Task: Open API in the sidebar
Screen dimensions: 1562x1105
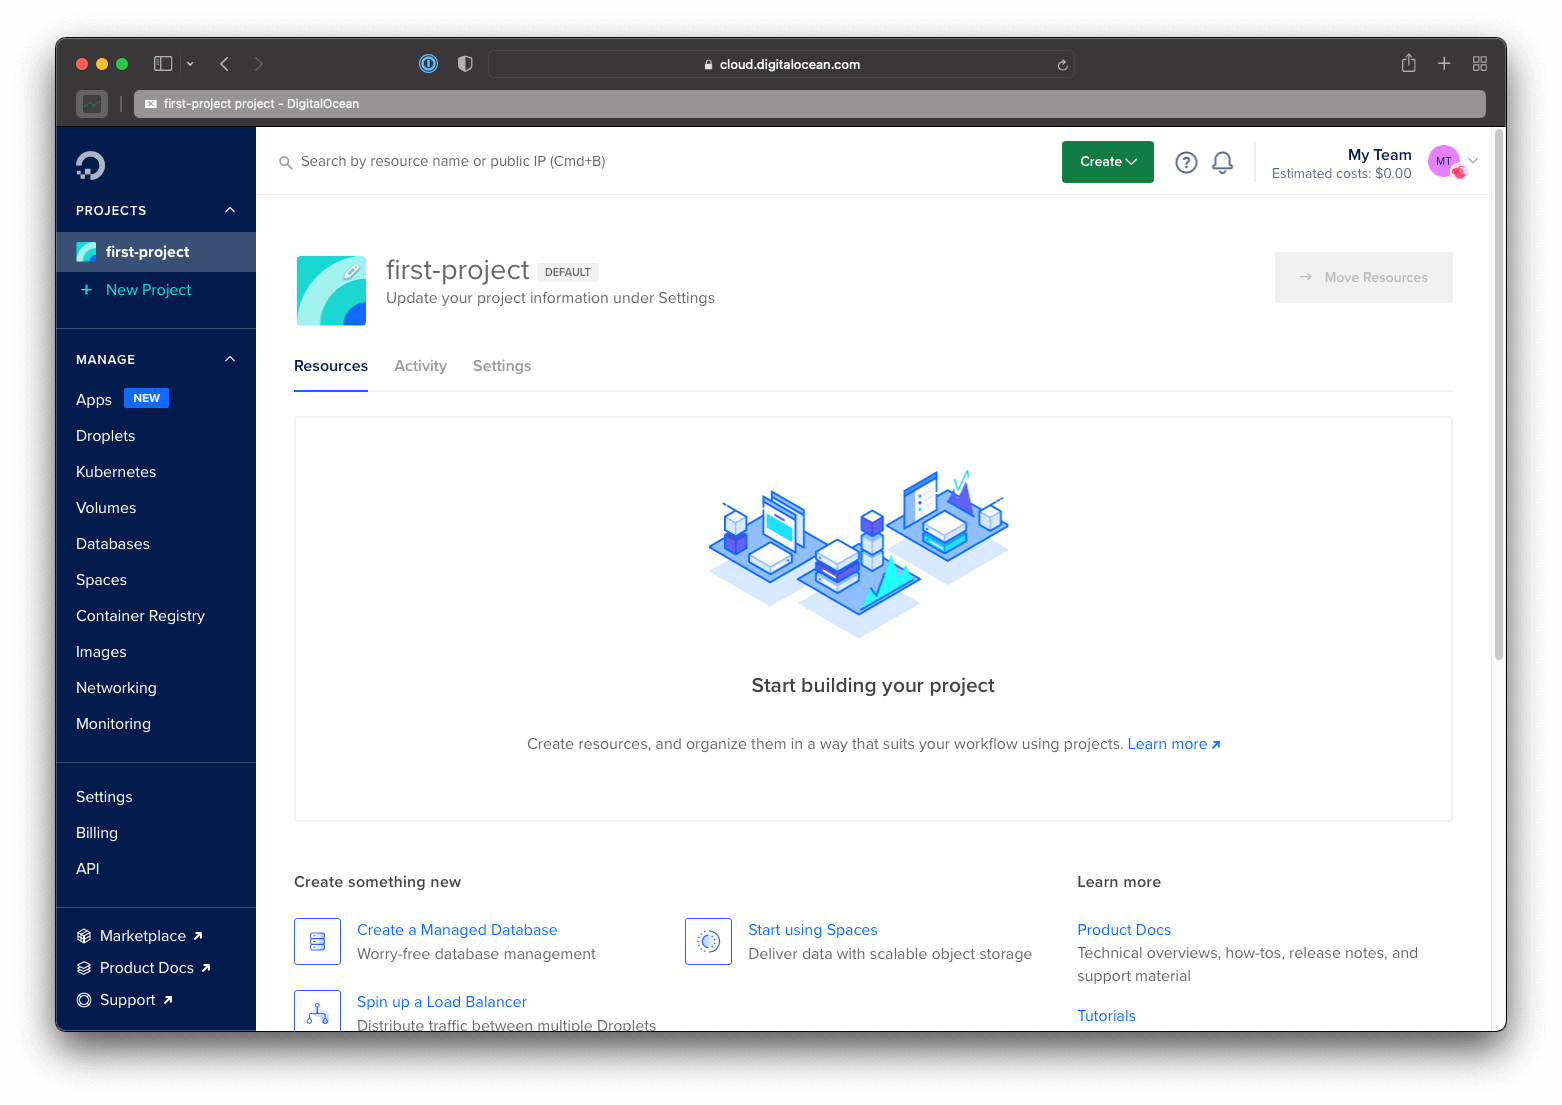Action: [88, 869]
